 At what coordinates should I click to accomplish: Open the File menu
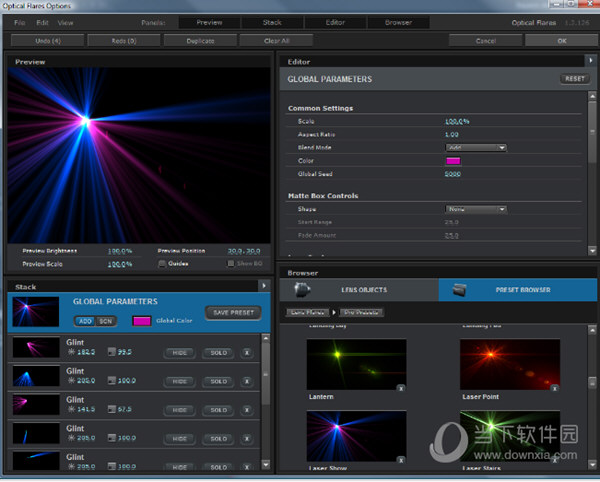pos(20,23)
